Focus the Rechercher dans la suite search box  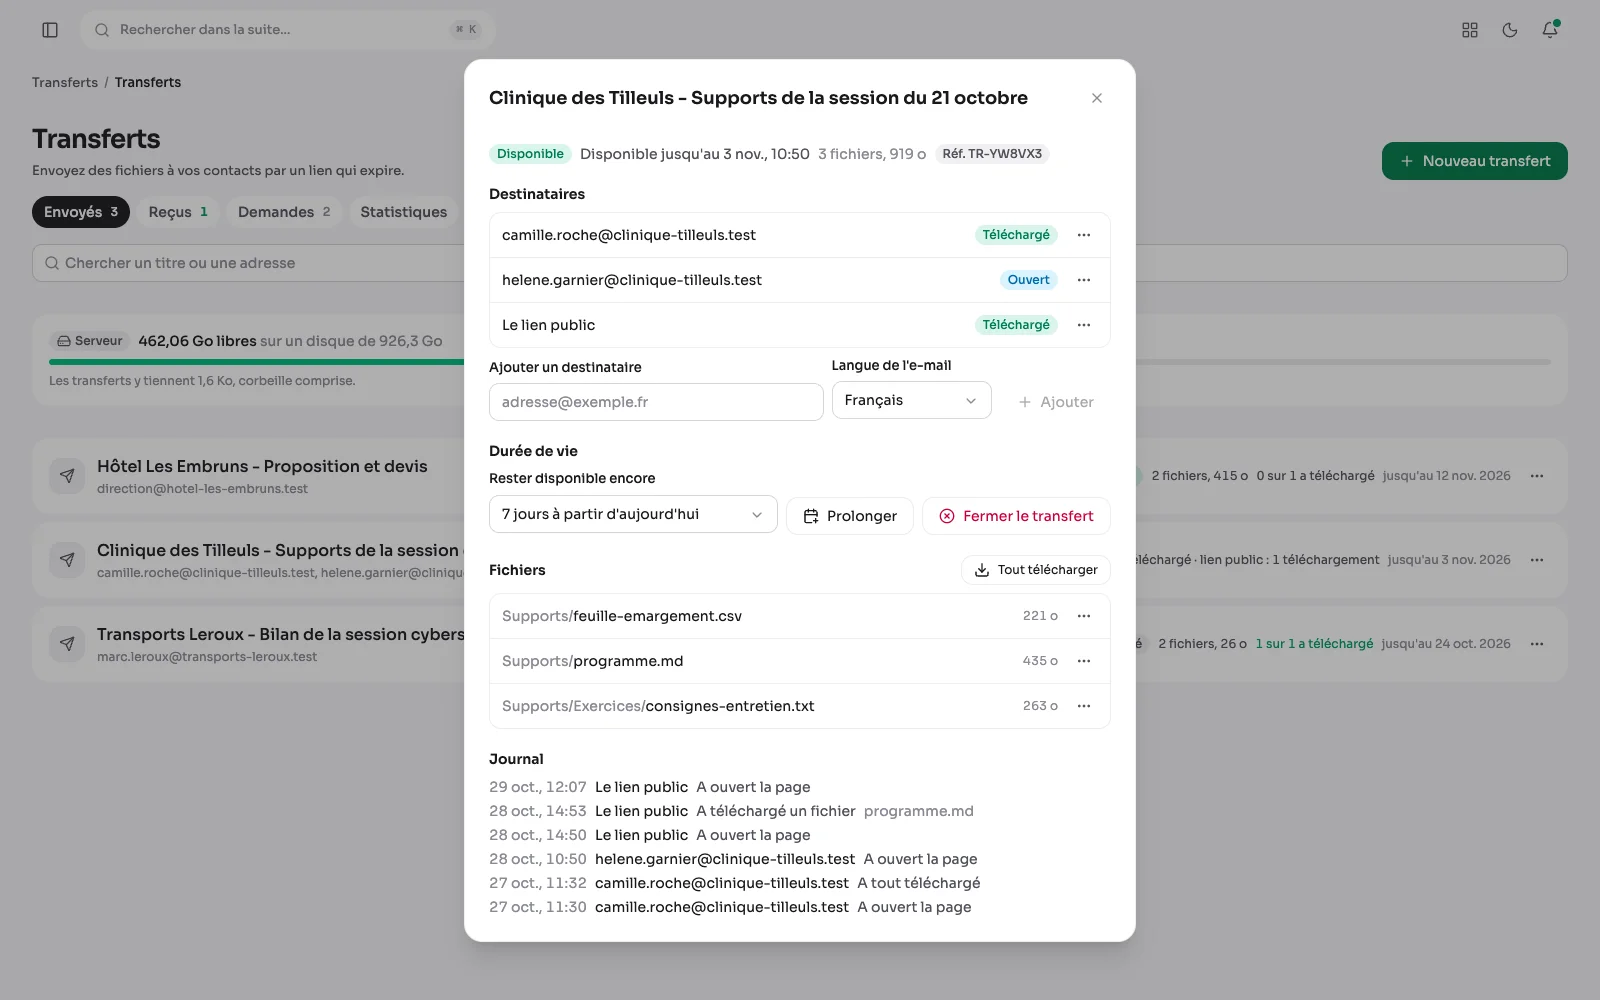[288, 30]
